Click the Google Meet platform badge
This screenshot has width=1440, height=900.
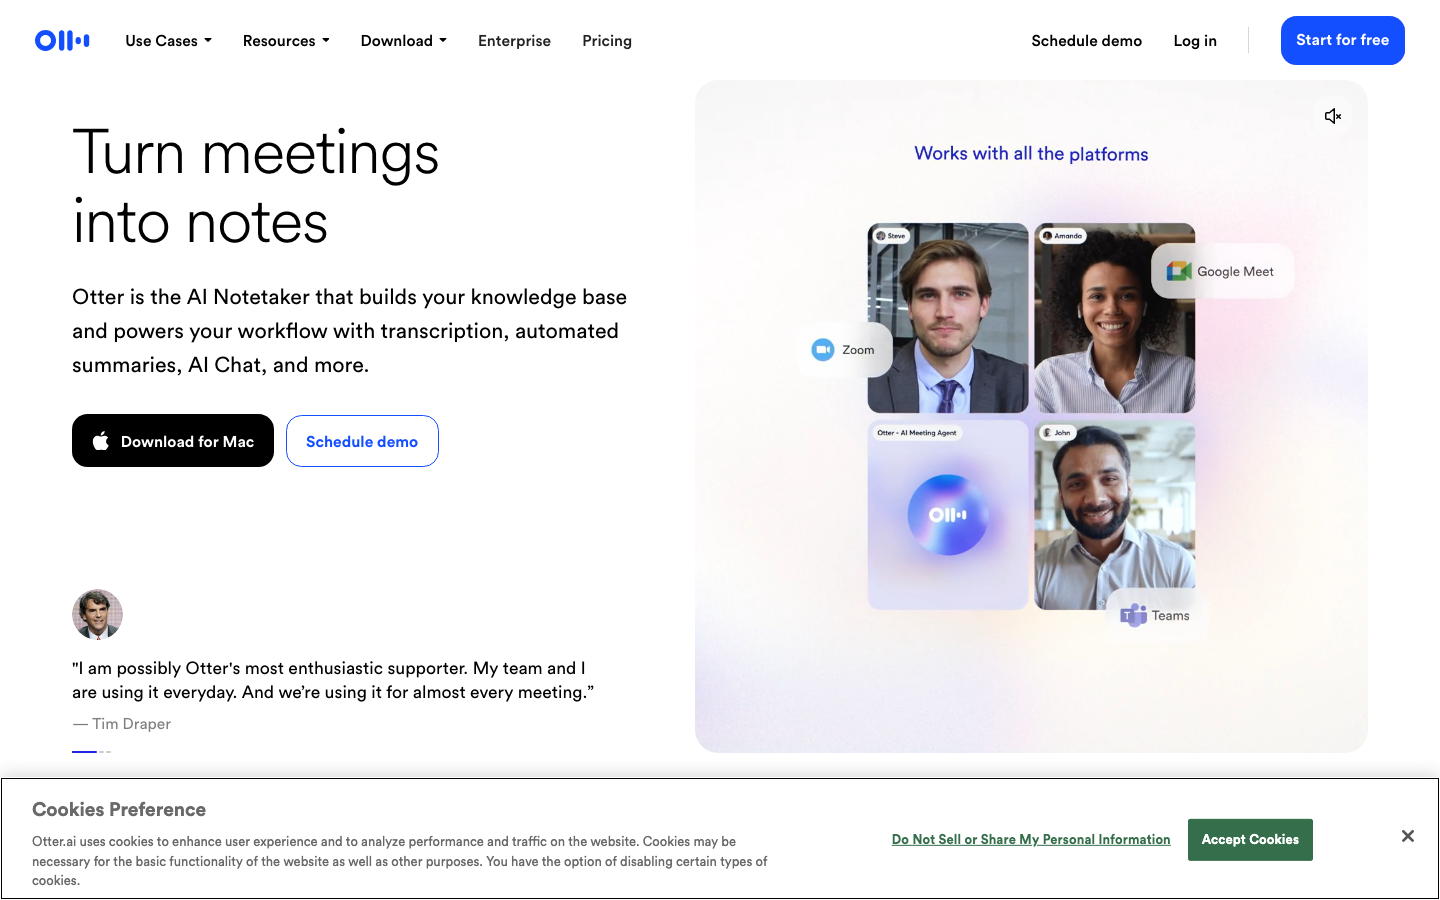tap(1221, 270)
